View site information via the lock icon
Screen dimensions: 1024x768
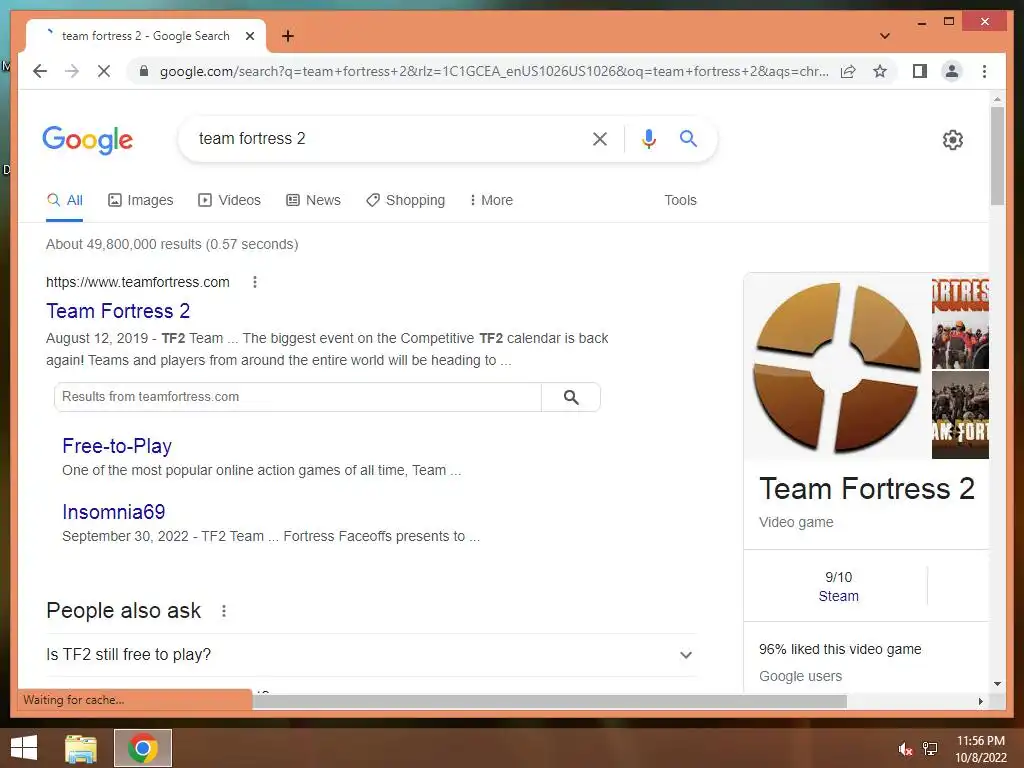144,71
